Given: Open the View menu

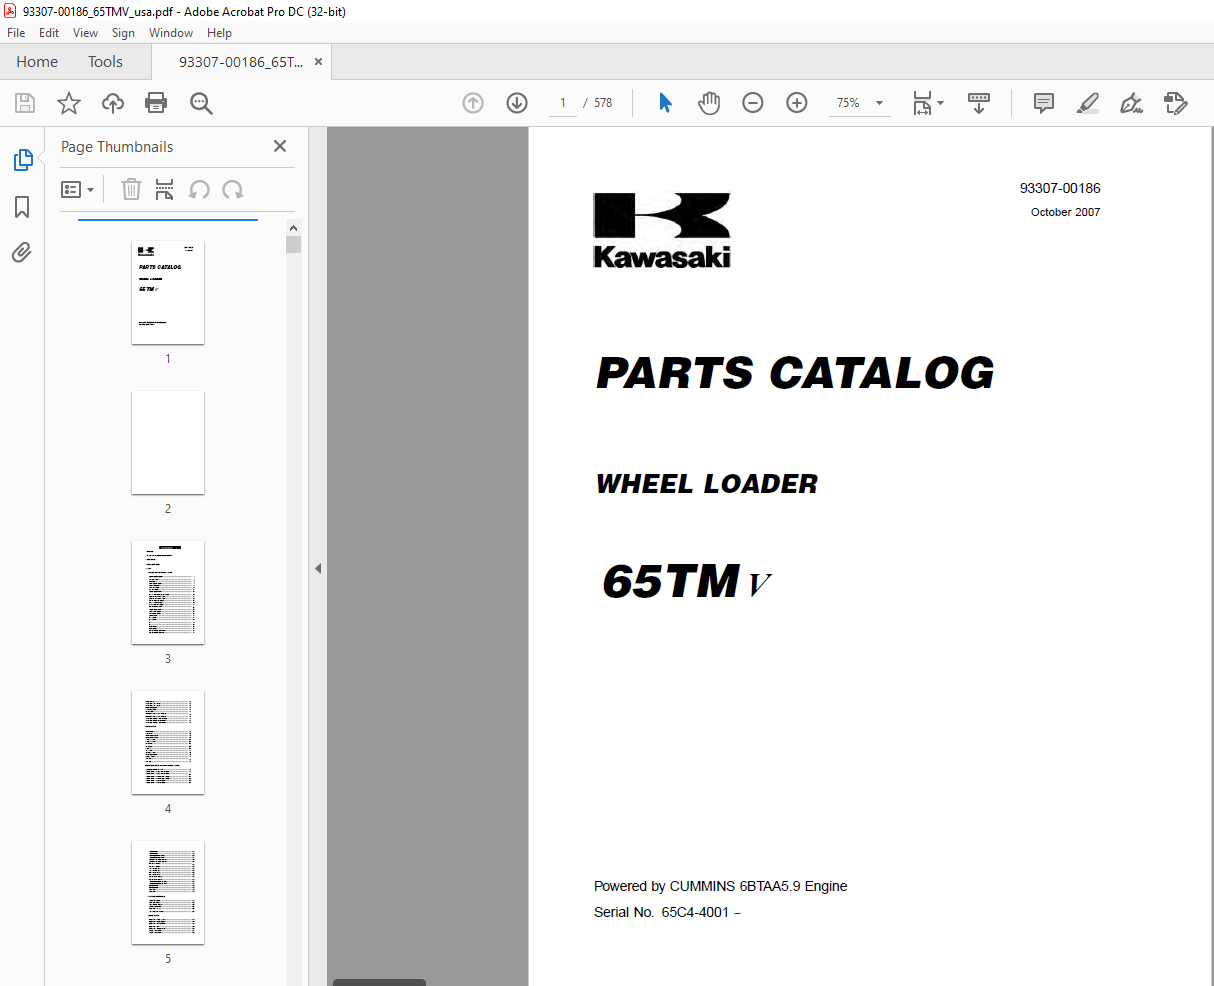Looking at the screenshot, I should [x=85, y=33].
